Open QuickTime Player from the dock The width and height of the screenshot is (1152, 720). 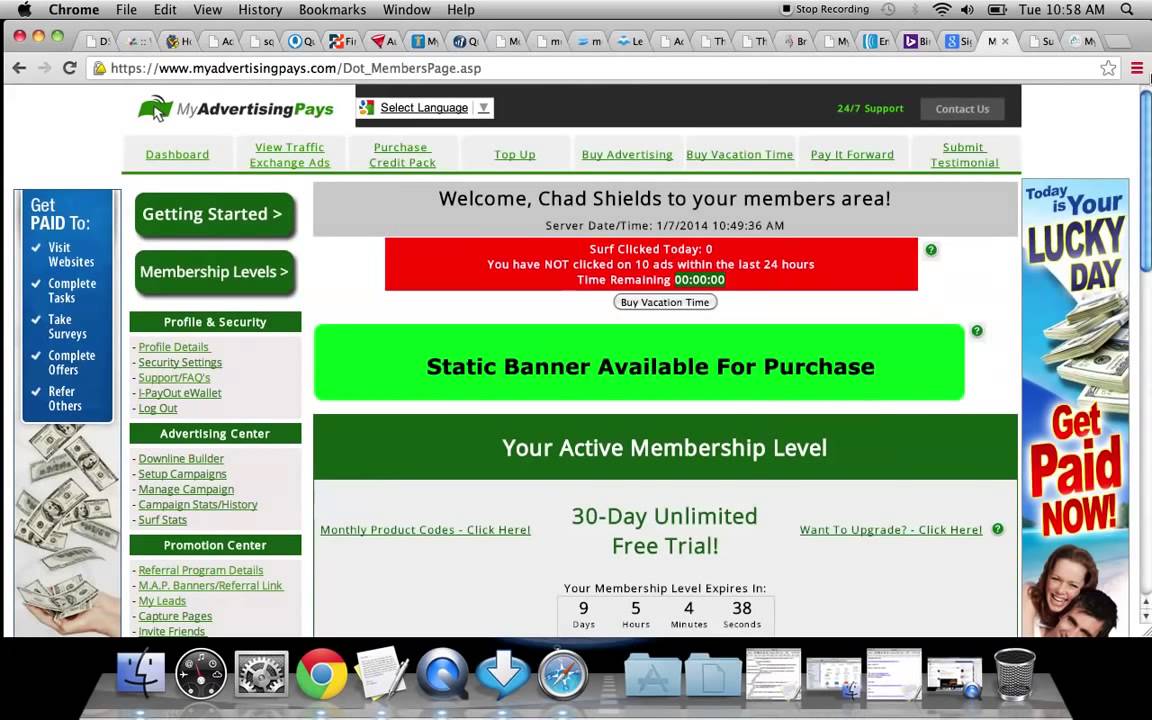coord(442,673)
